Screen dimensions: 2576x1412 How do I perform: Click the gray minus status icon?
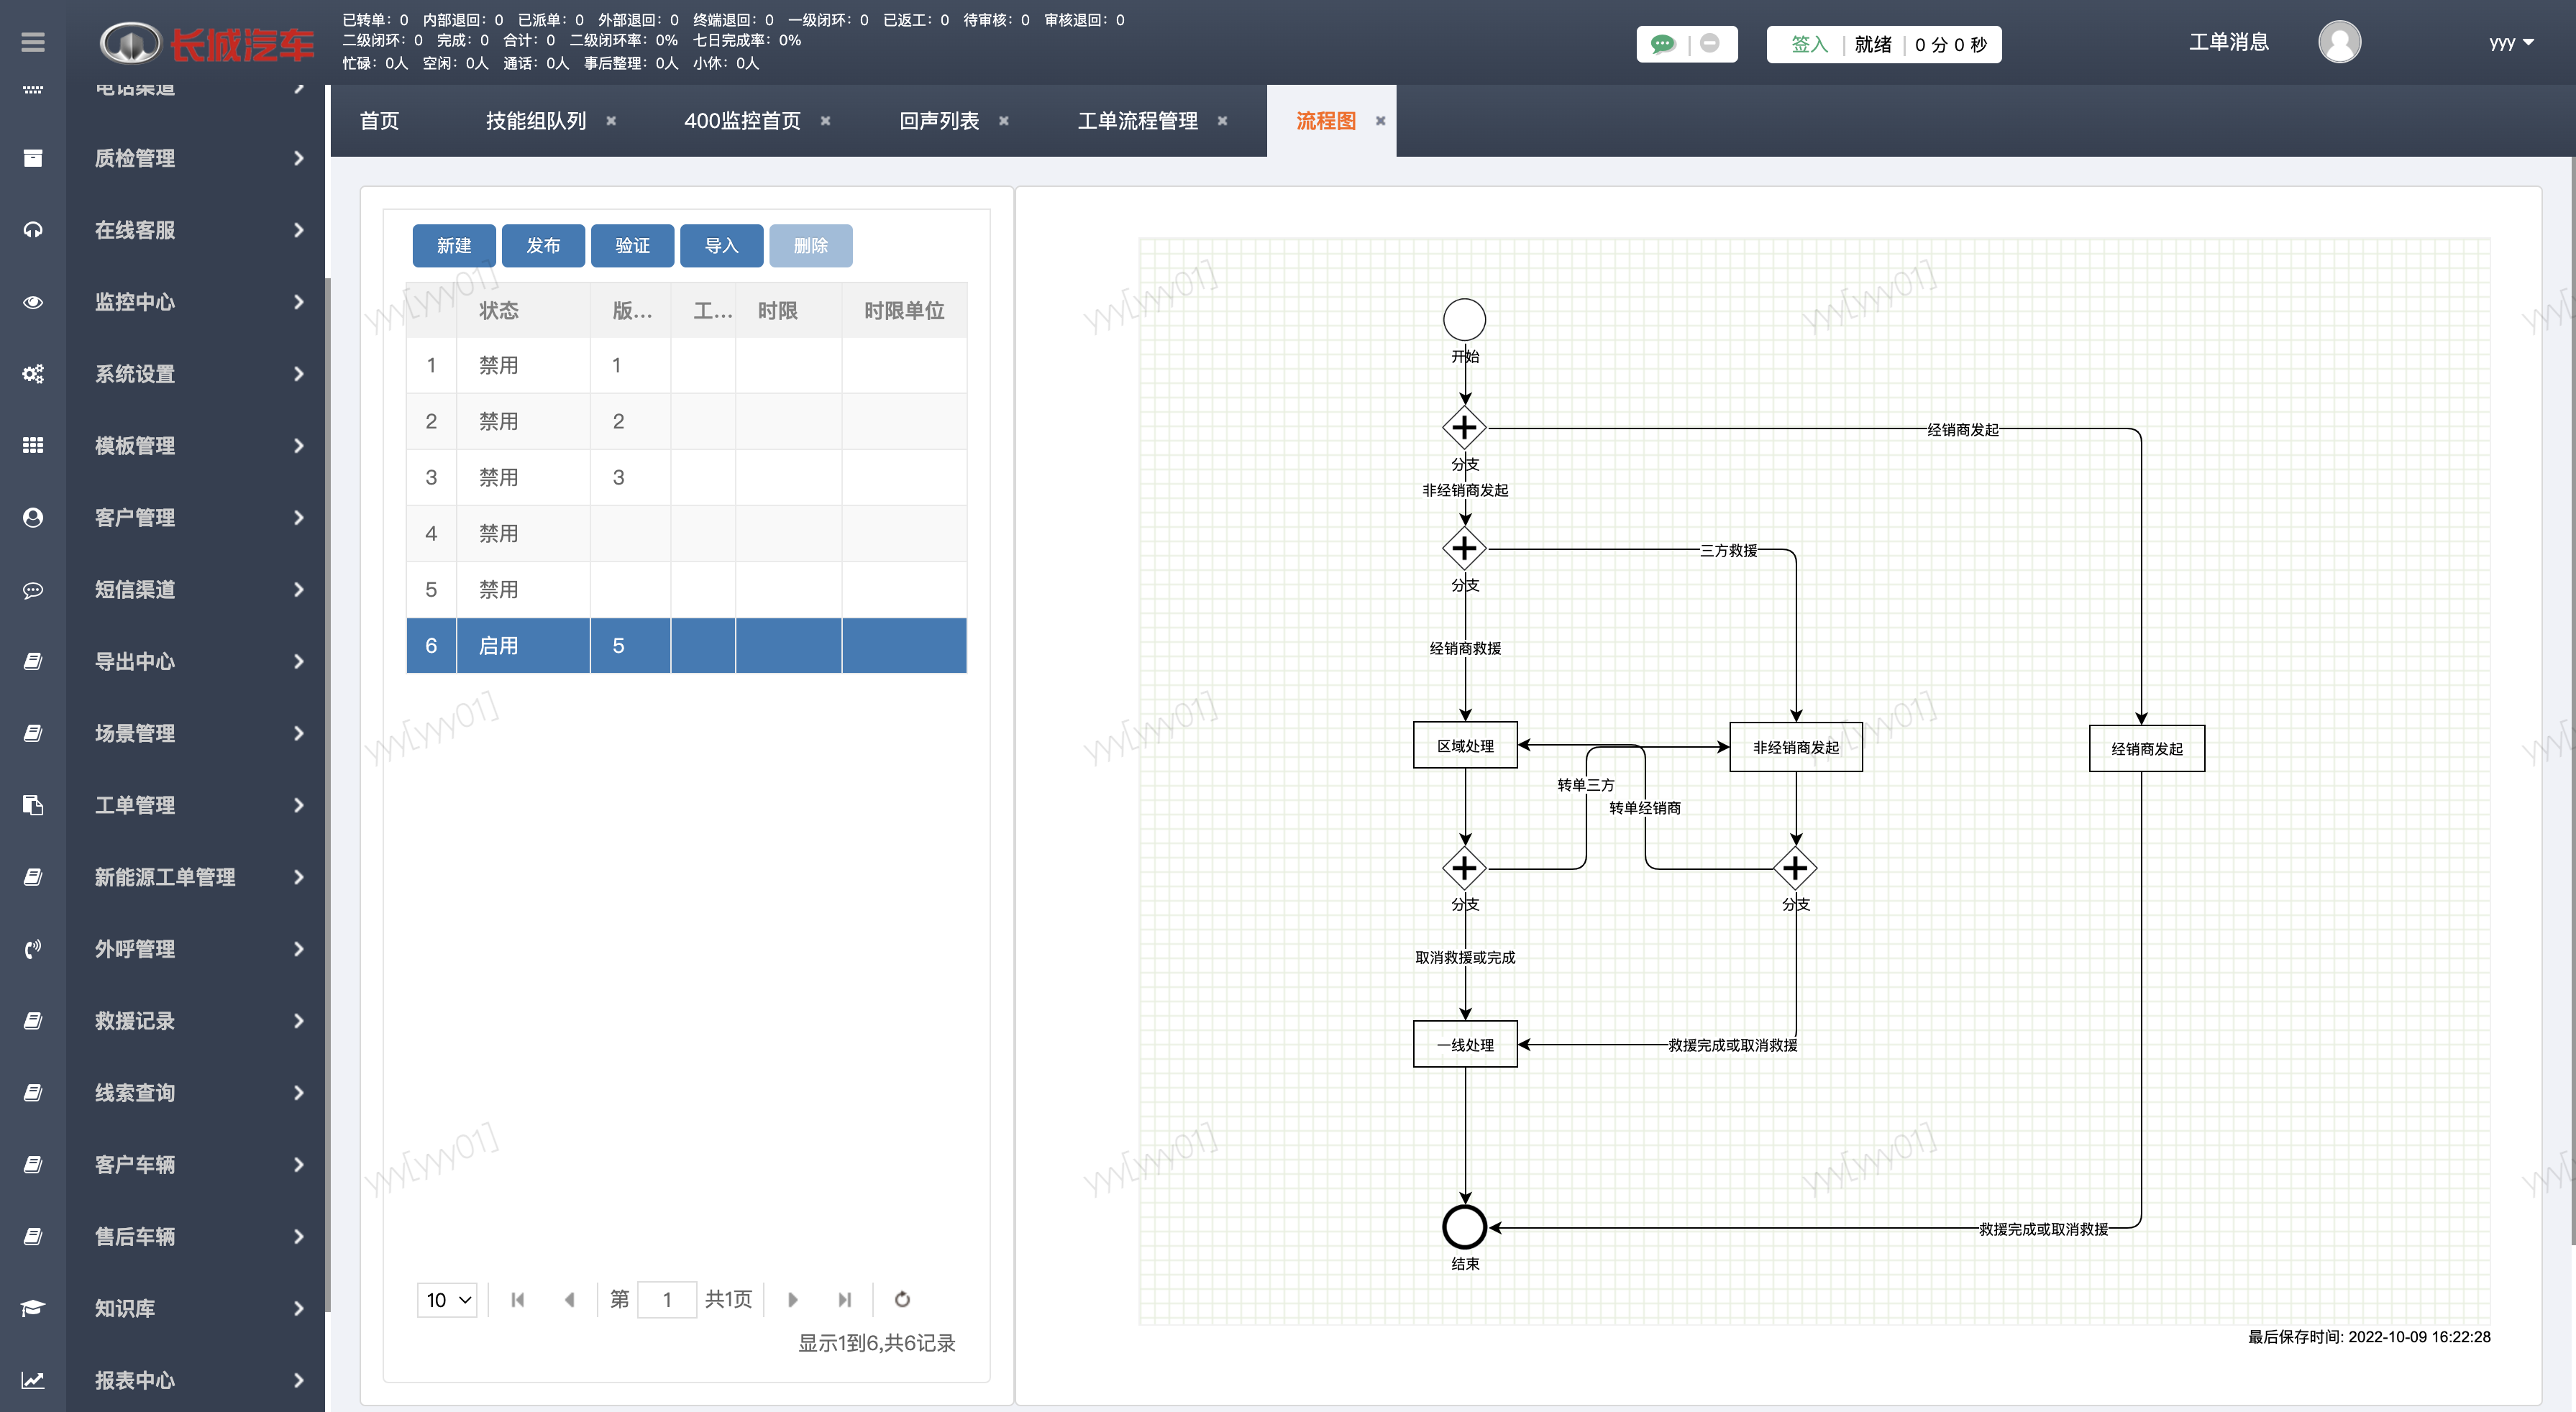click(1710, 43)
